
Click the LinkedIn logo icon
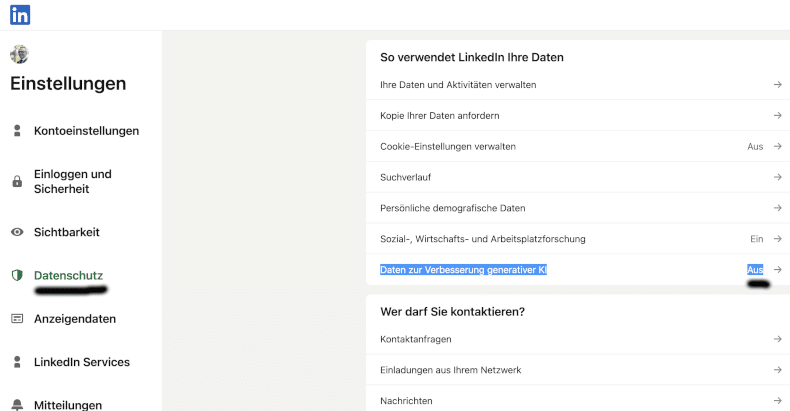point(20,15)
